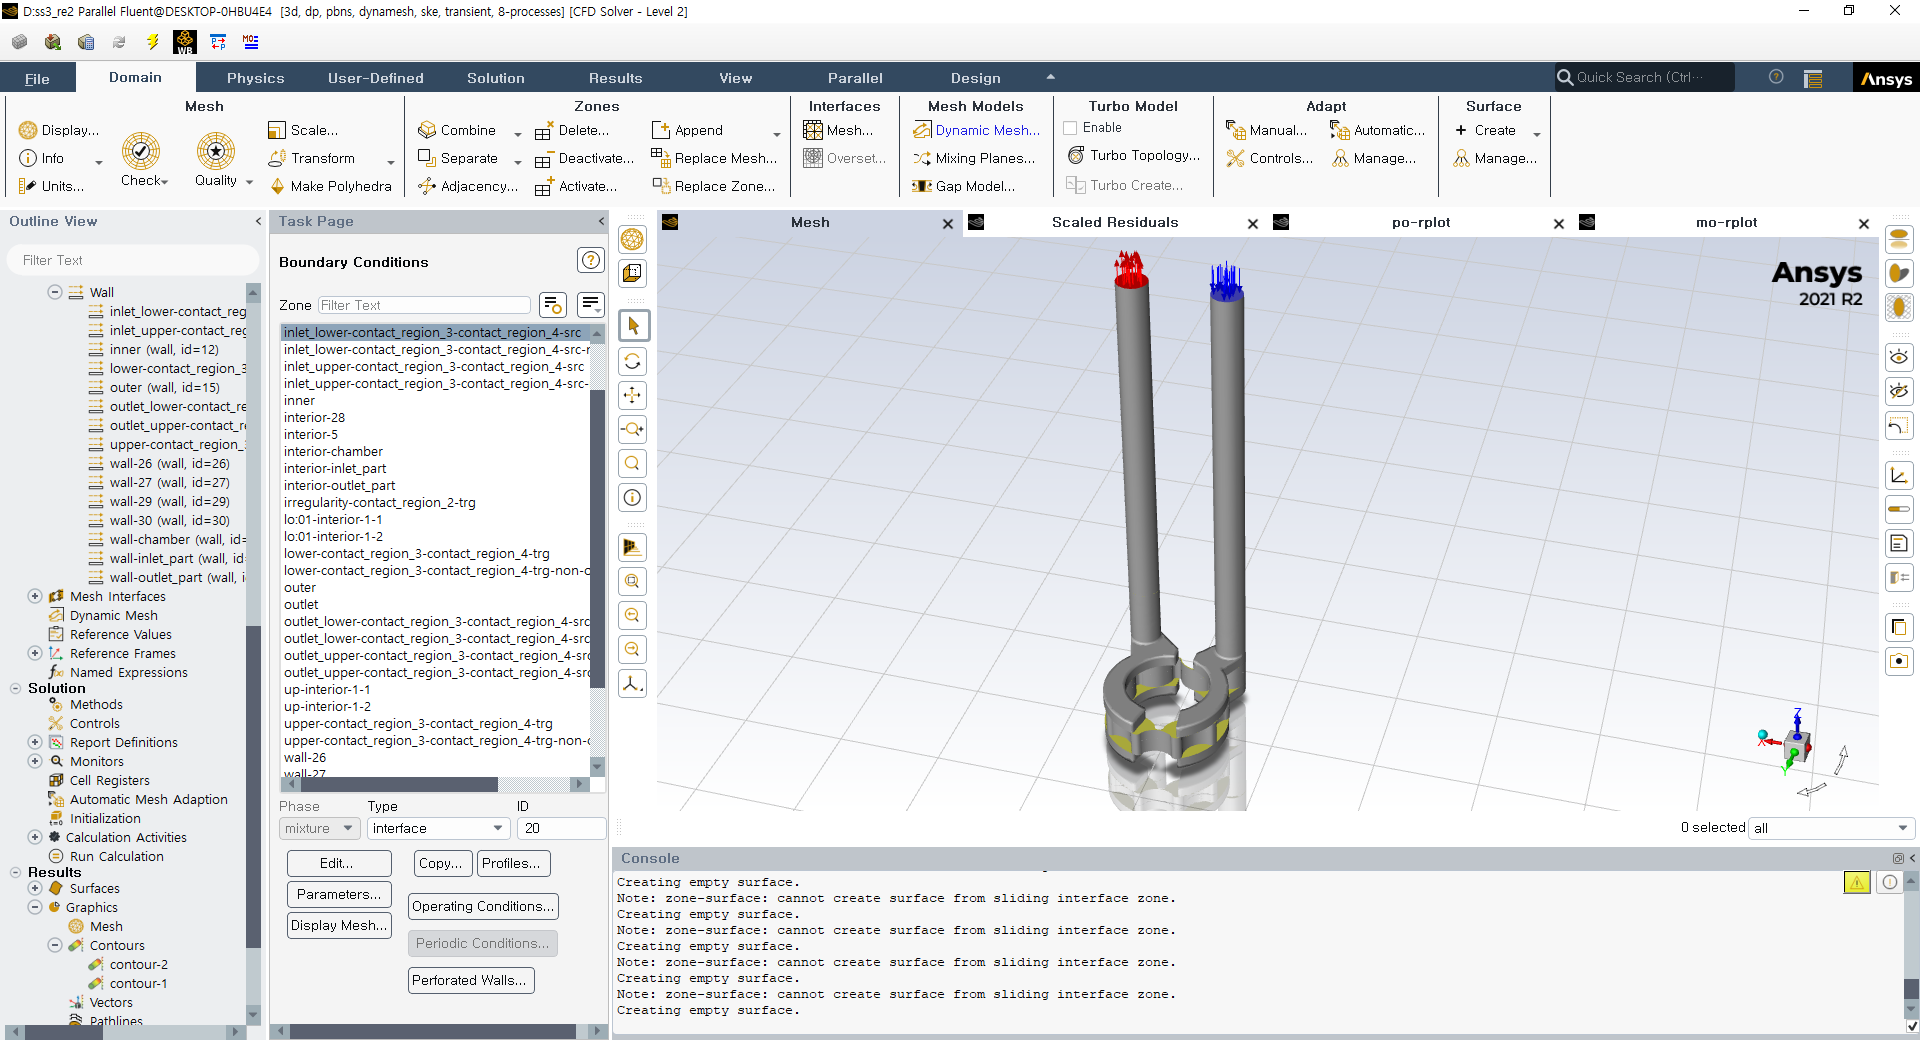The height and width of the screenshot is (1040, 1920).
Task: Select the pan/translate view tool
Action: click(633, 395)
